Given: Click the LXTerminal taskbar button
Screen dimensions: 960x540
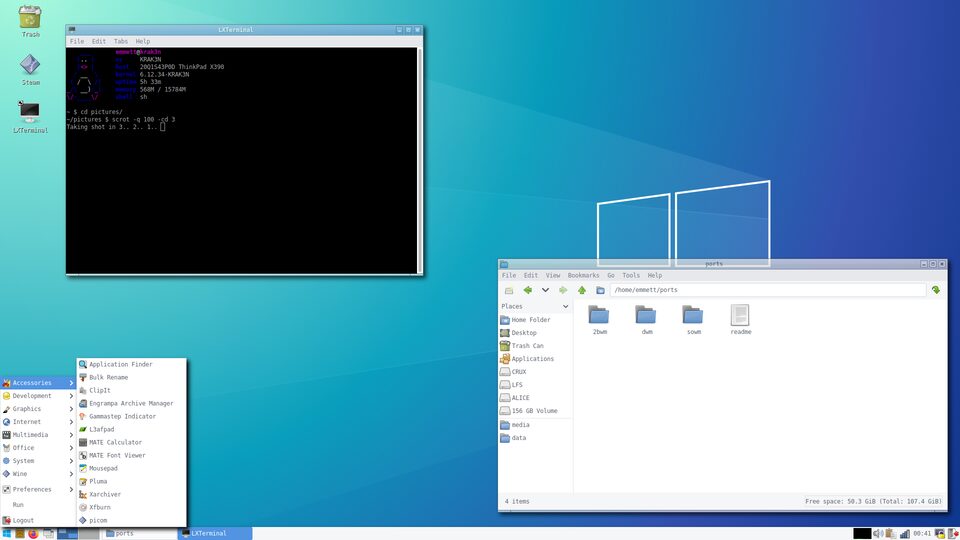Looking at the screenshot, I should coord(215,534).
